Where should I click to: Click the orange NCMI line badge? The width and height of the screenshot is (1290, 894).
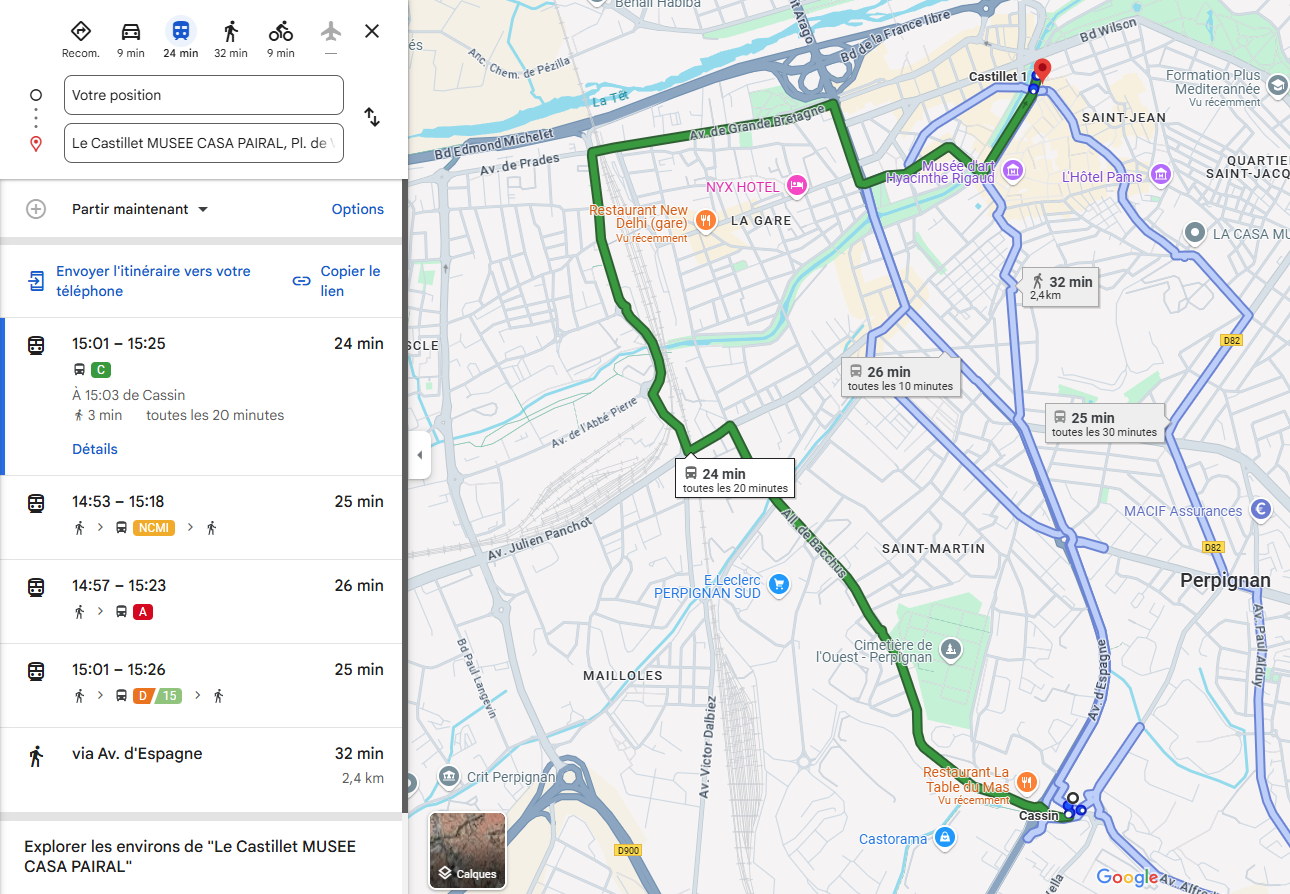pyautogui.click(x=154, y=528)
